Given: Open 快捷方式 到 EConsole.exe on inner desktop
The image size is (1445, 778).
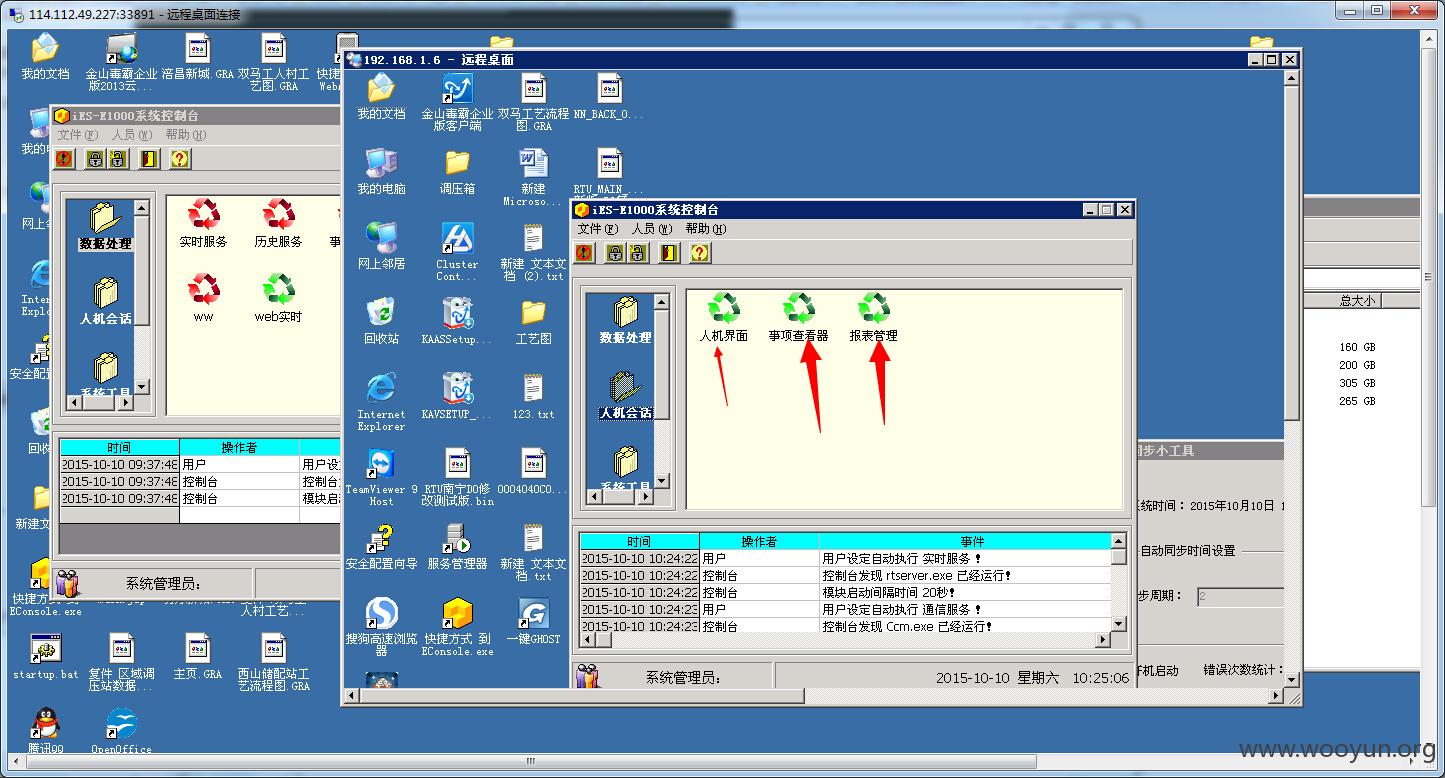Looking at the screenshot, I should tap(457, 627).
